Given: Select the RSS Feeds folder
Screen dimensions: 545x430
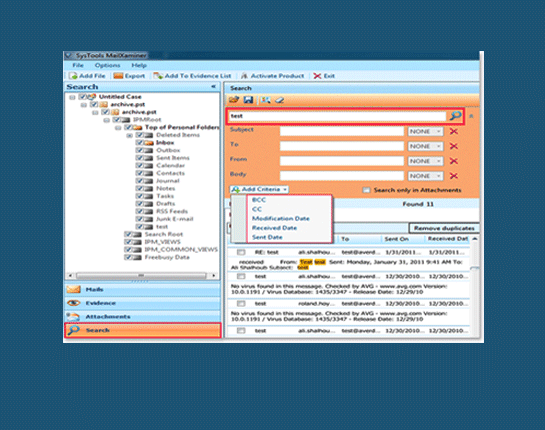Looking at the screenshot, I should tap(172, 211).
